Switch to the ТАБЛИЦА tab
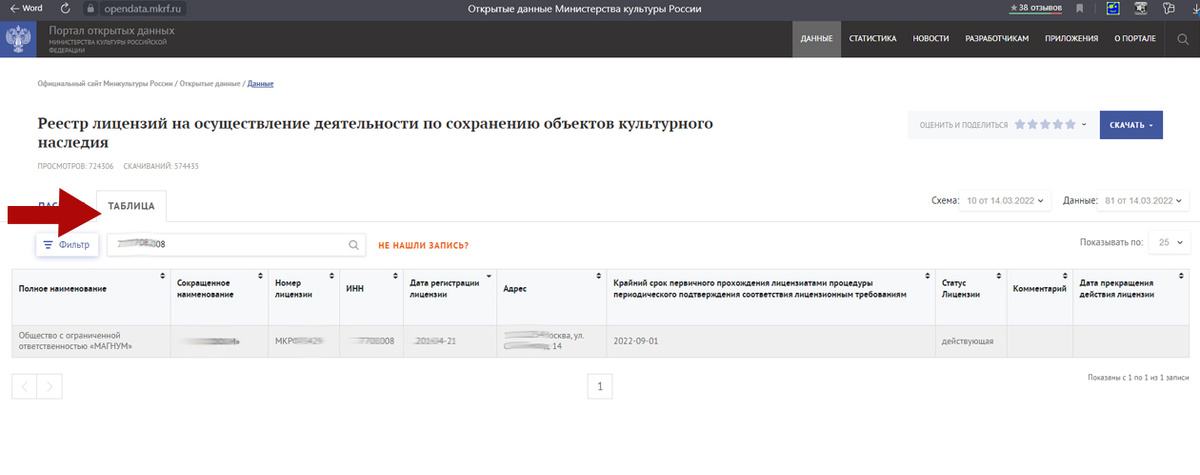The height and width of the screenshot is (475, 1200). [131, 205]
